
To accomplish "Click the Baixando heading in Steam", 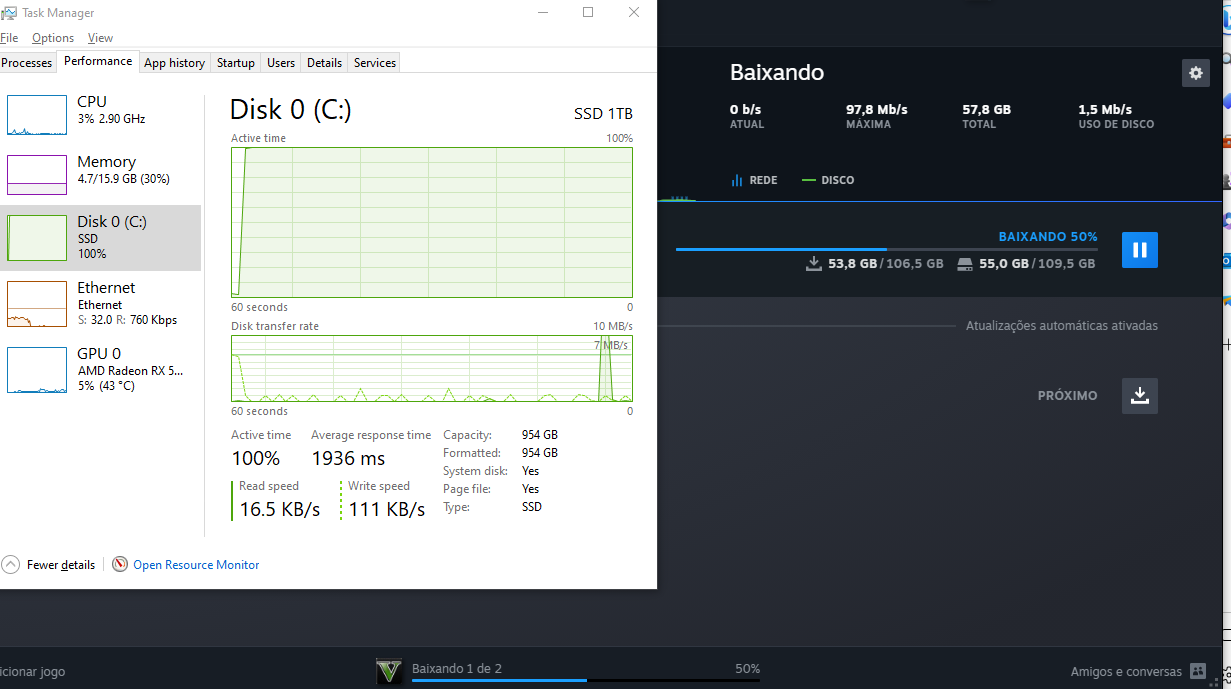I will coord(777,72).
